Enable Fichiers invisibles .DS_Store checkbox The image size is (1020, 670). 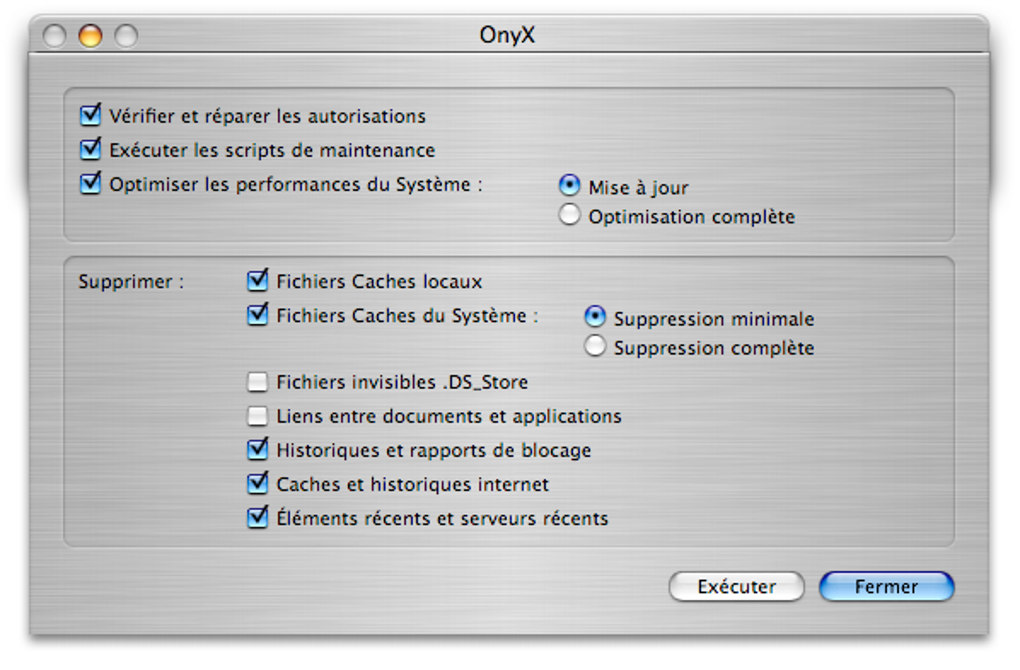coord(258,382)
